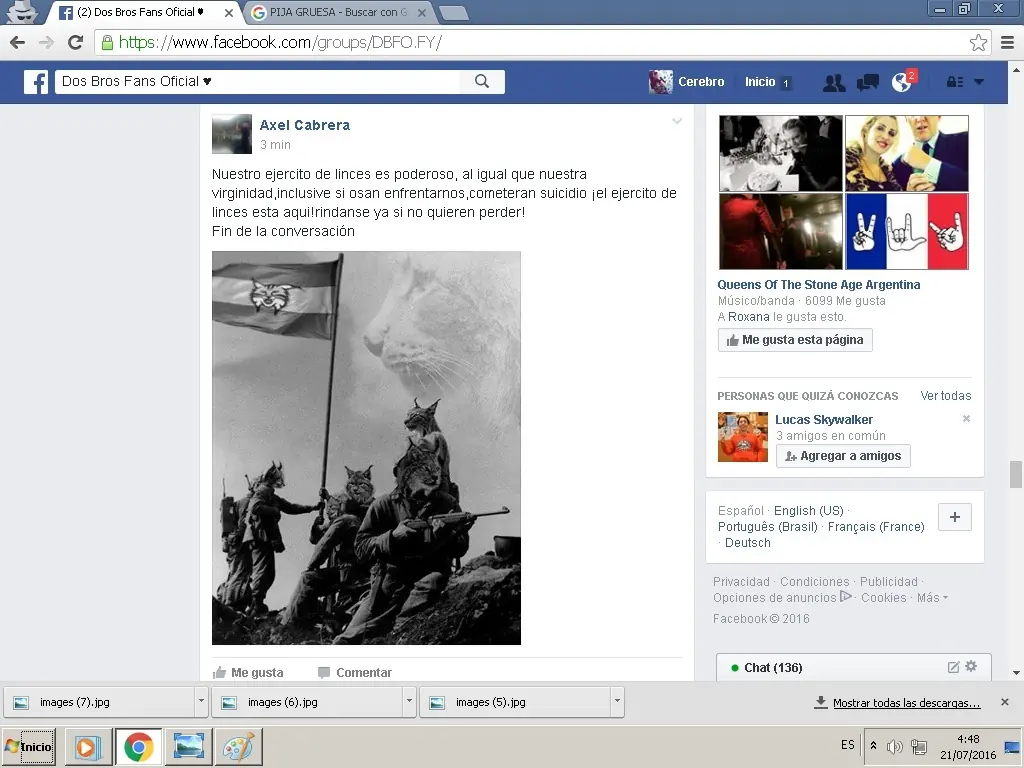This screenshot has width=1024, height=768.
Task: Close the downloads bar
Action: click(1005, 702)
